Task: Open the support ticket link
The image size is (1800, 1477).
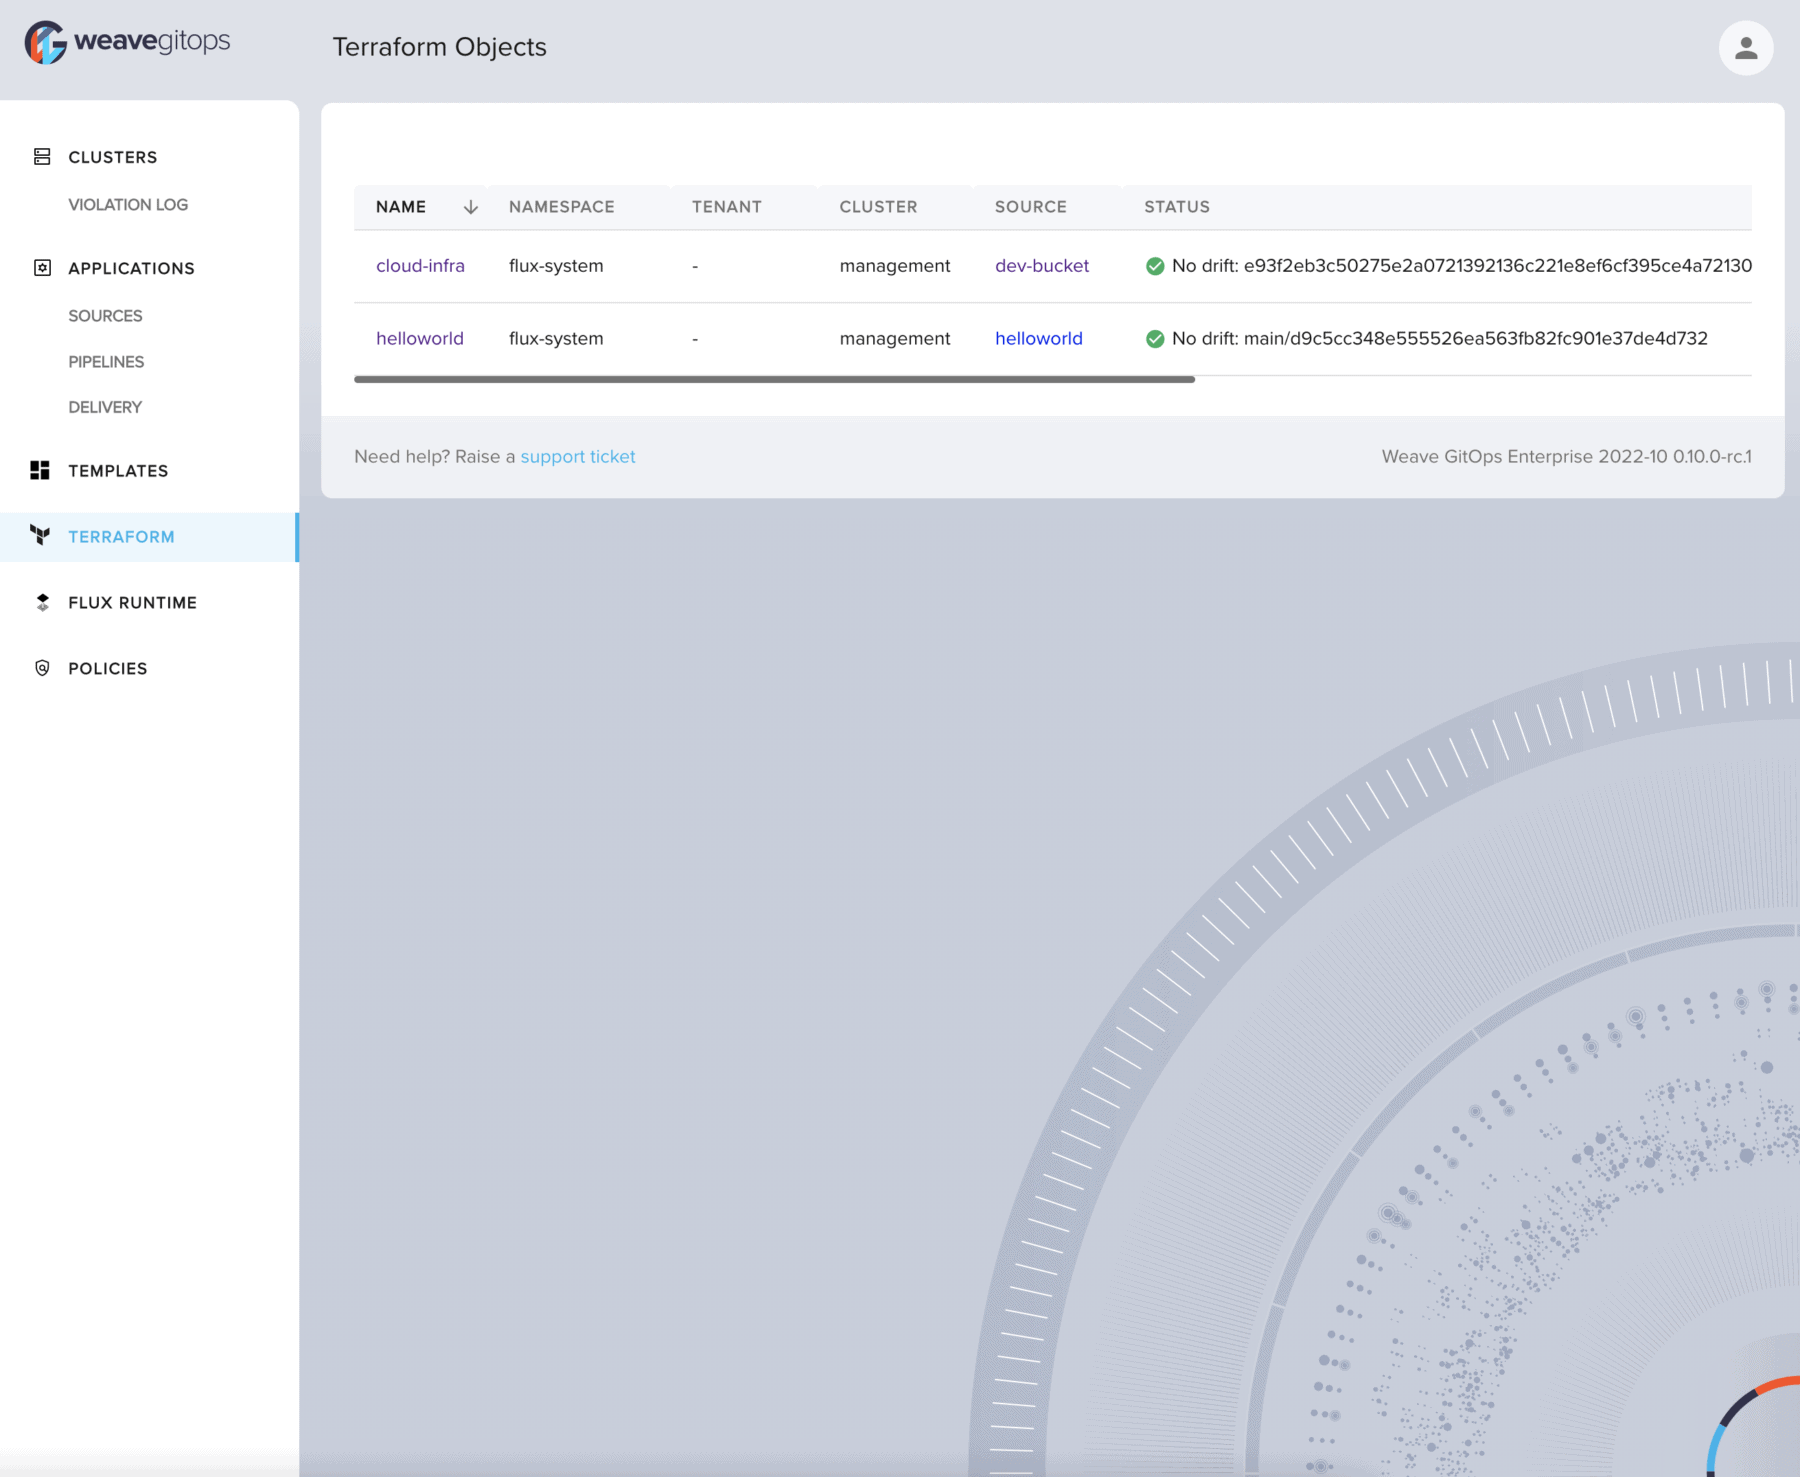Action: pyautogui.click(x=578, y=456)
